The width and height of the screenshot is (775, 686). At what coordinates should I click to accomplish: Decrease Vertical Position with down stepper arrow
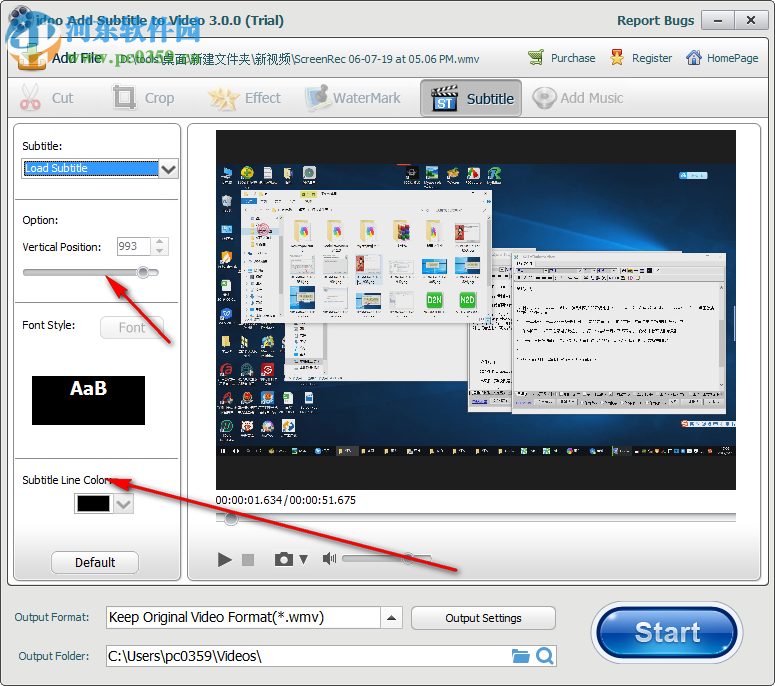click(160, 251)
